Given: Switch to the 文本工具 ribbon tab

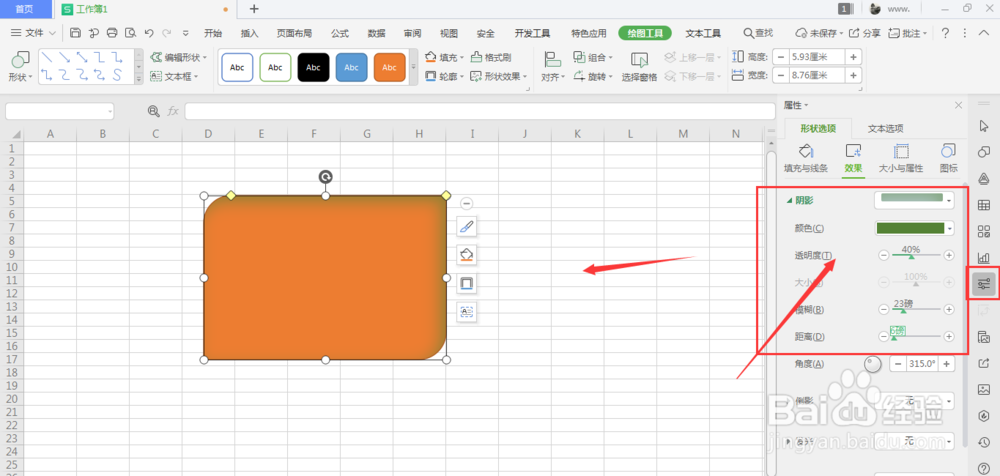Looking at the screenshot, I should 703,33.
